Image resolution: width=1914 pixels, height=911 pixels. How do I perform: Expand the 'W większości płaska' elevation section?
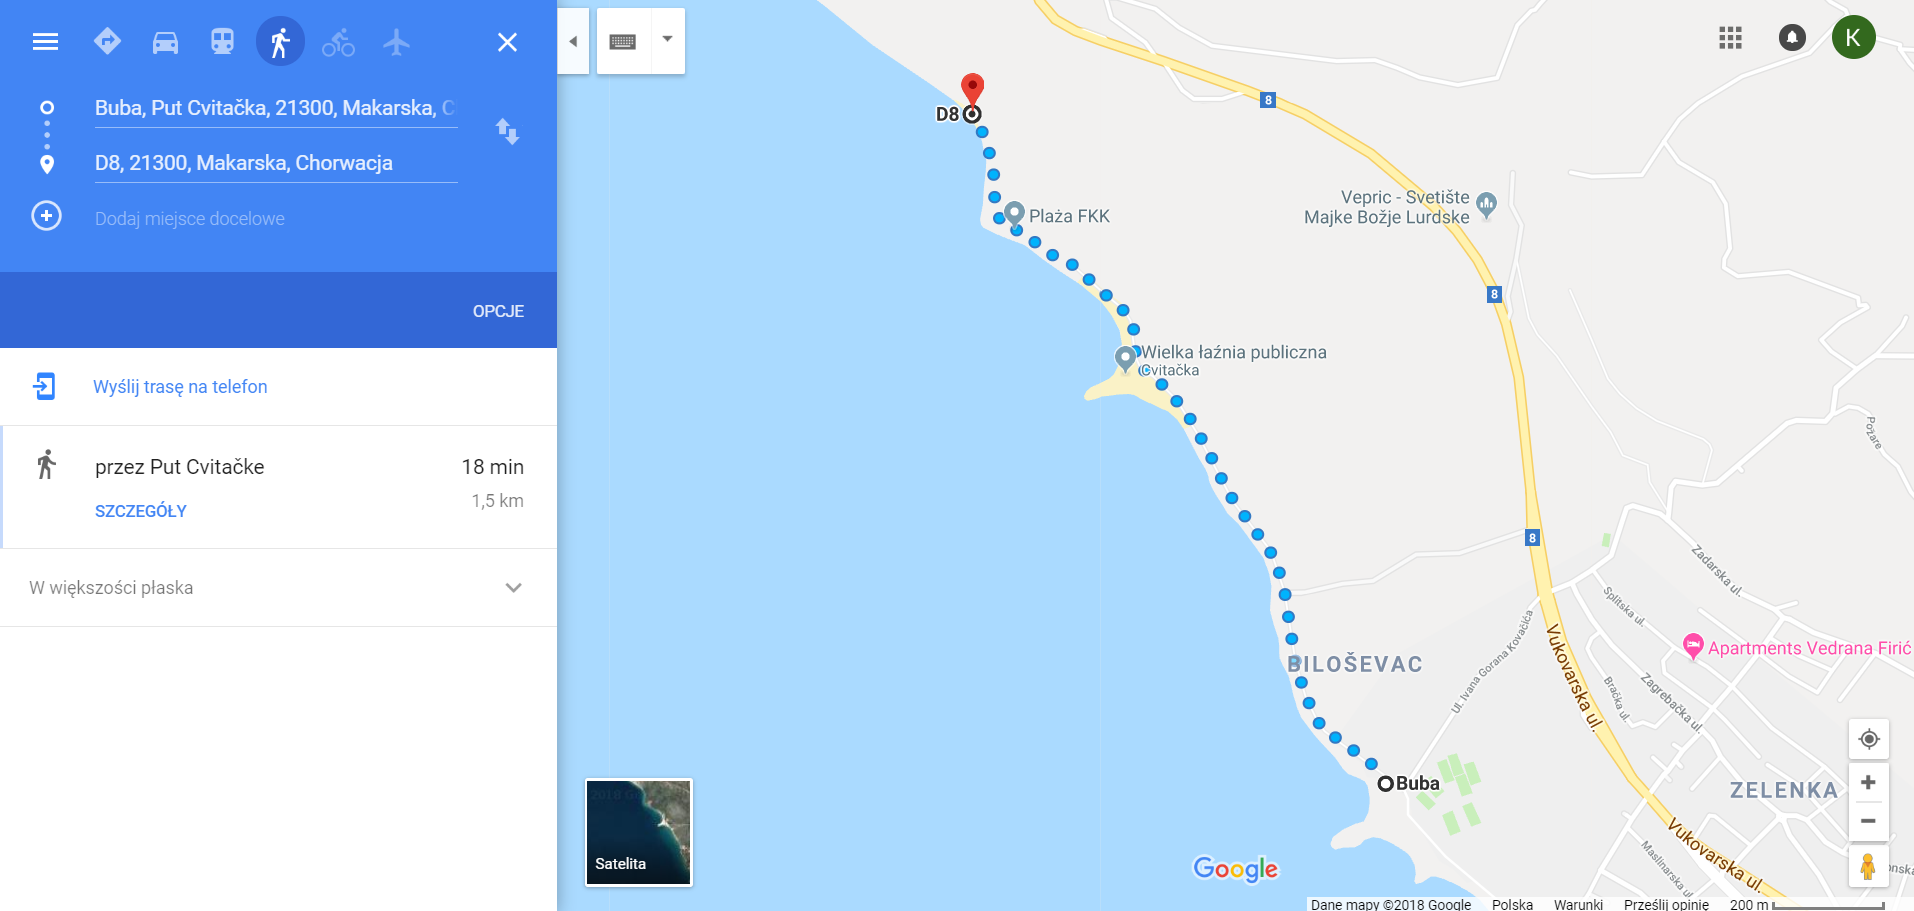coord(278,588)
